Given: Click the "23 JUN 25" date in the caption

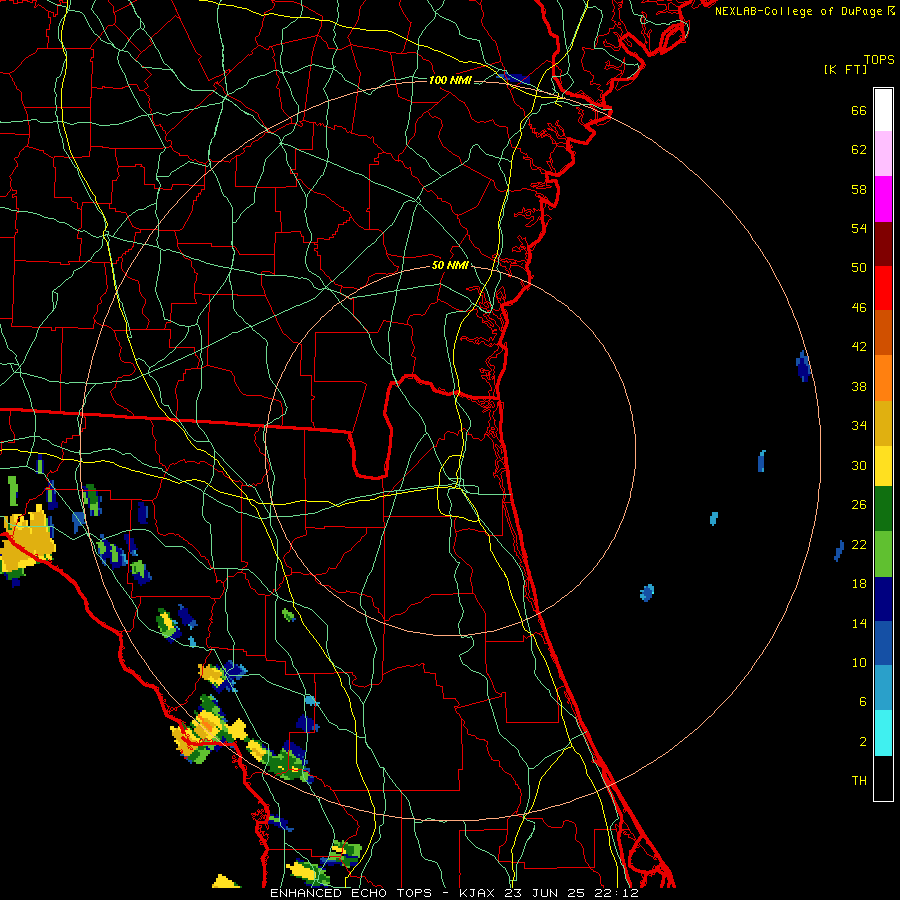Looking at the screenshot, I should (545, 893).
